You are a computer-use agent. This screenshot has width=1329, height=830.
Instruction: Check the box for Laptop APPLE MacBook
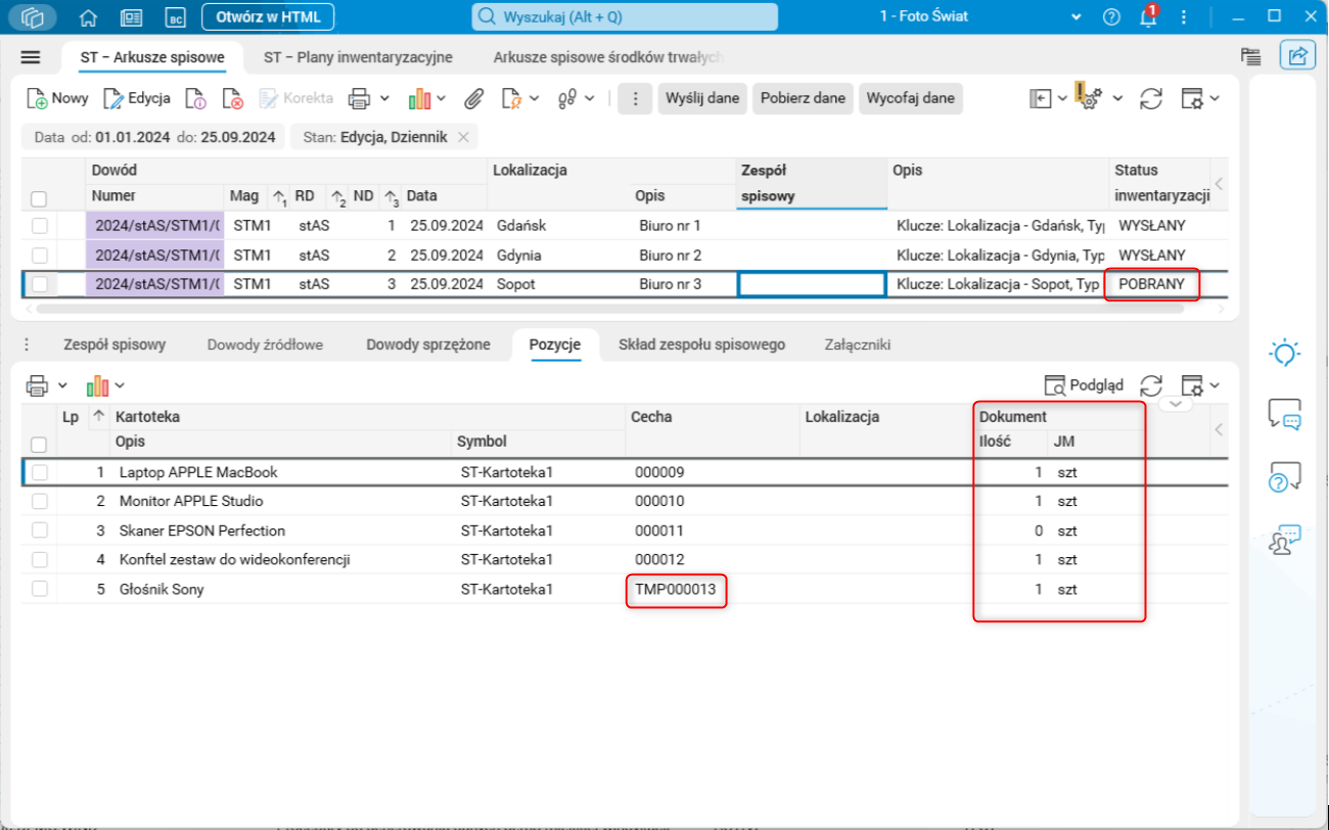[x=40, y=472]
